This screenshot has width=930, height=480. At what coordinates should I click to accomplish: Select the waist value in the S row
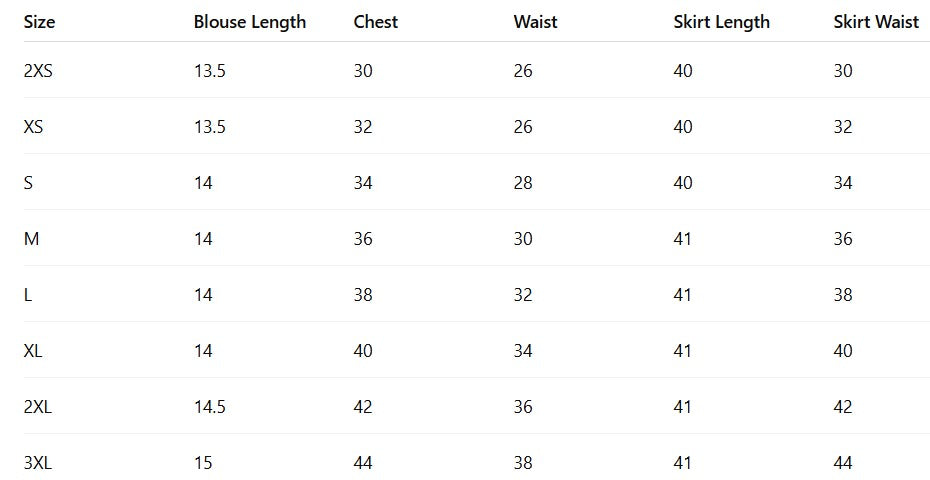[x=523, y=183]
